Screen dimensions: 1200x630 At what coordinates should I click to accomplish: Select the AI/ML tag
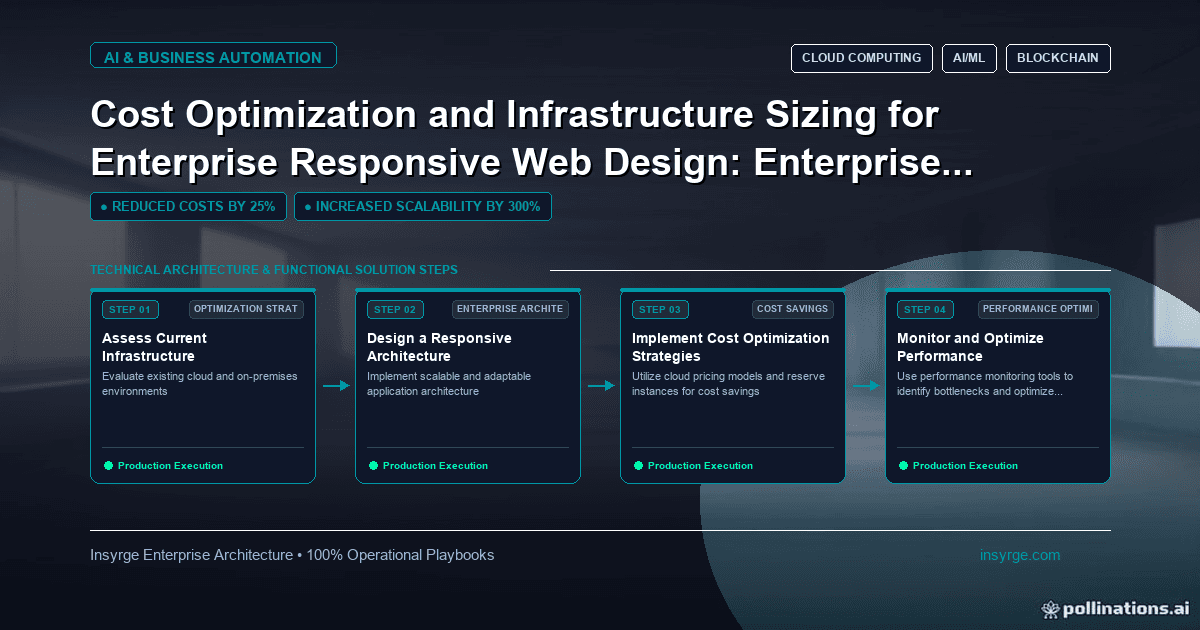click(x=969, y=58)
